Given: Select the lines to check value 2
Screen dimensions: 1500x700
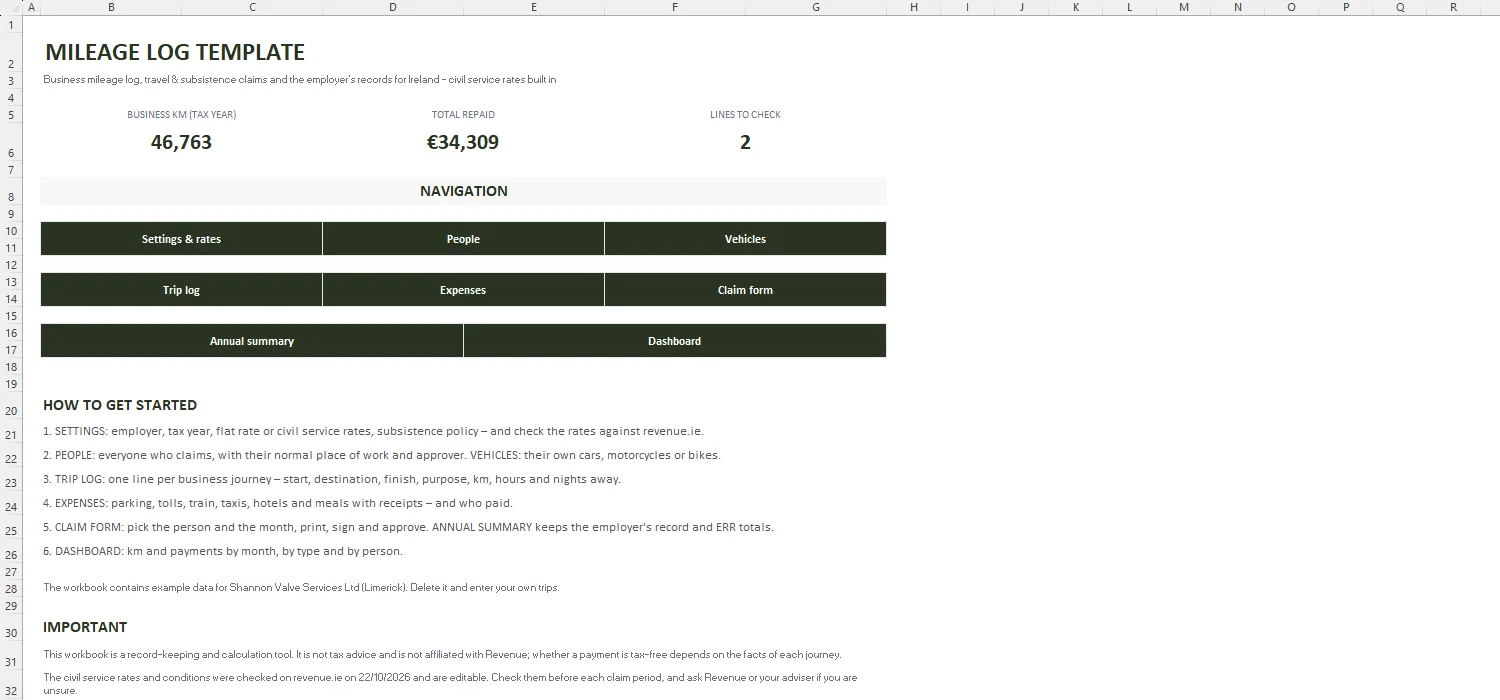Looking at the screenshot, I should point(745,142).
